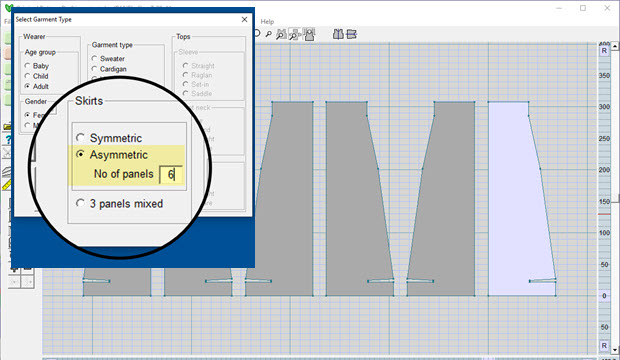Click the horizontal flip garment icon
The height and width of the screenshot is (360, 620).
352,34
